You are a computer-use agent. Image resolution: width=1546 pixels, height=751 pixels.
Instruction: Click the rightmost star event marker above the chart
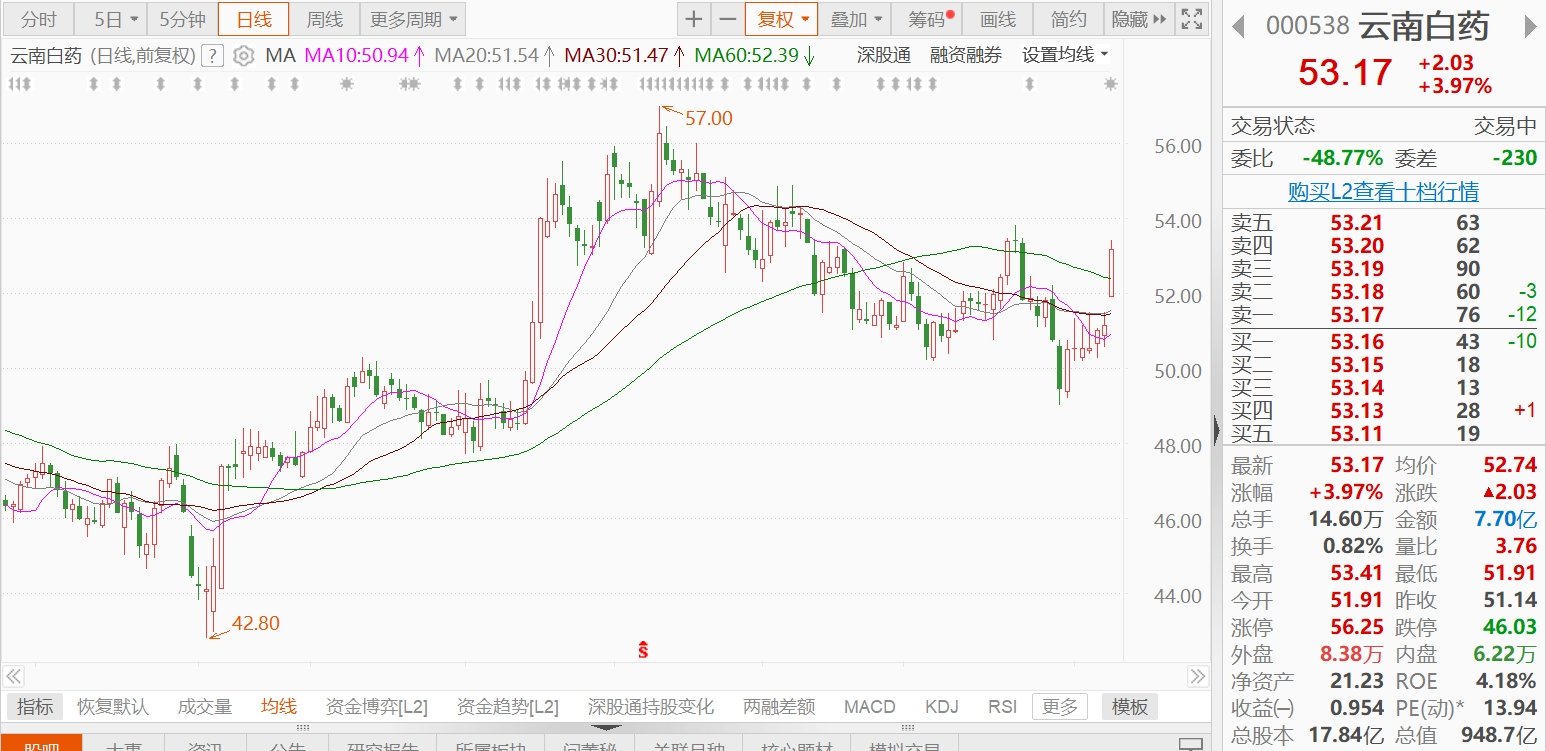coord(1110,85)
